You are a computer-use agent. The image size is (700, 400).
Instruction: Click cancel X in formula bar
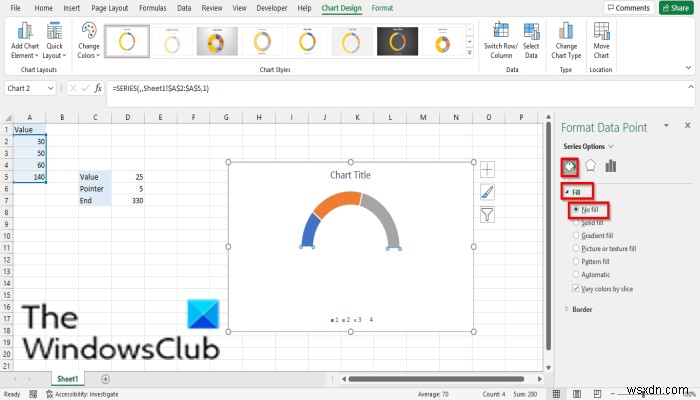pos(73,88)
